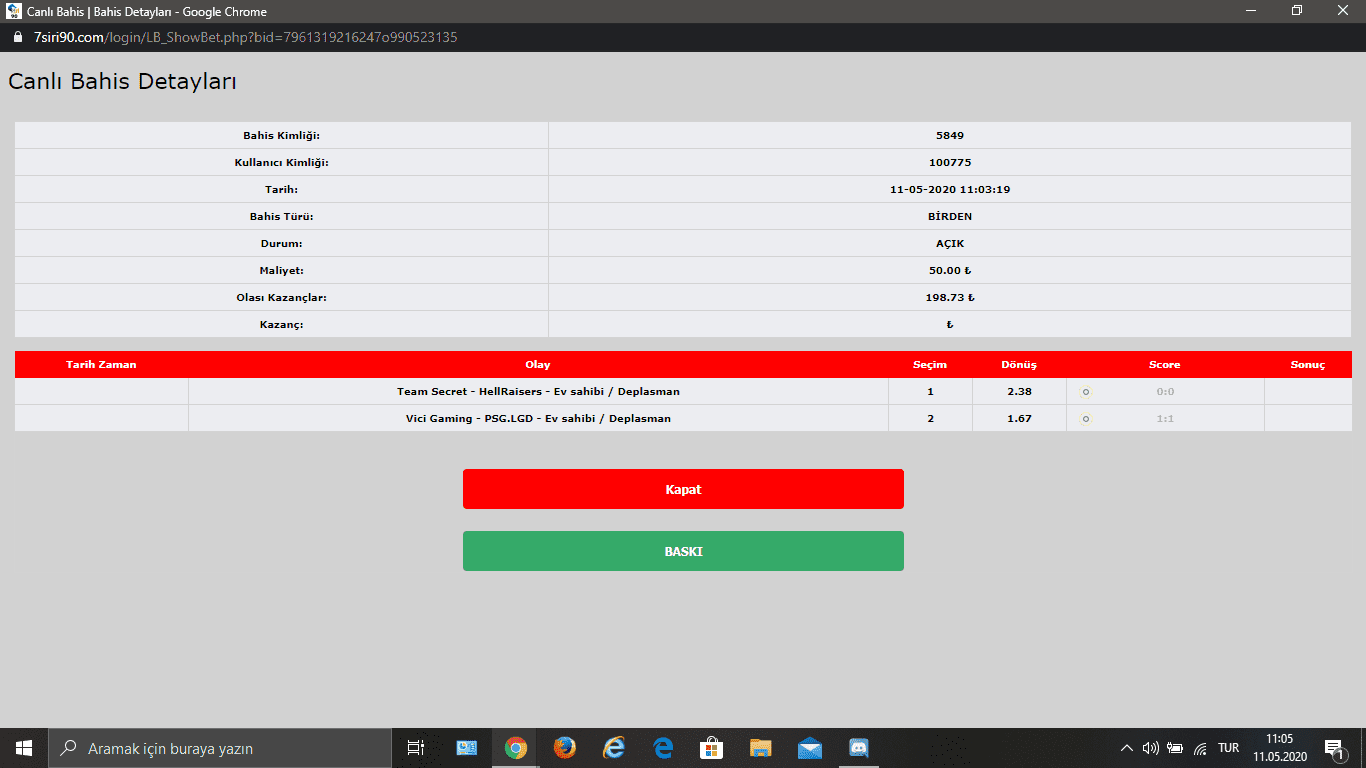Open the Action Center notifications icon
The image size is (1366, 768).
tap(1334, 748)
